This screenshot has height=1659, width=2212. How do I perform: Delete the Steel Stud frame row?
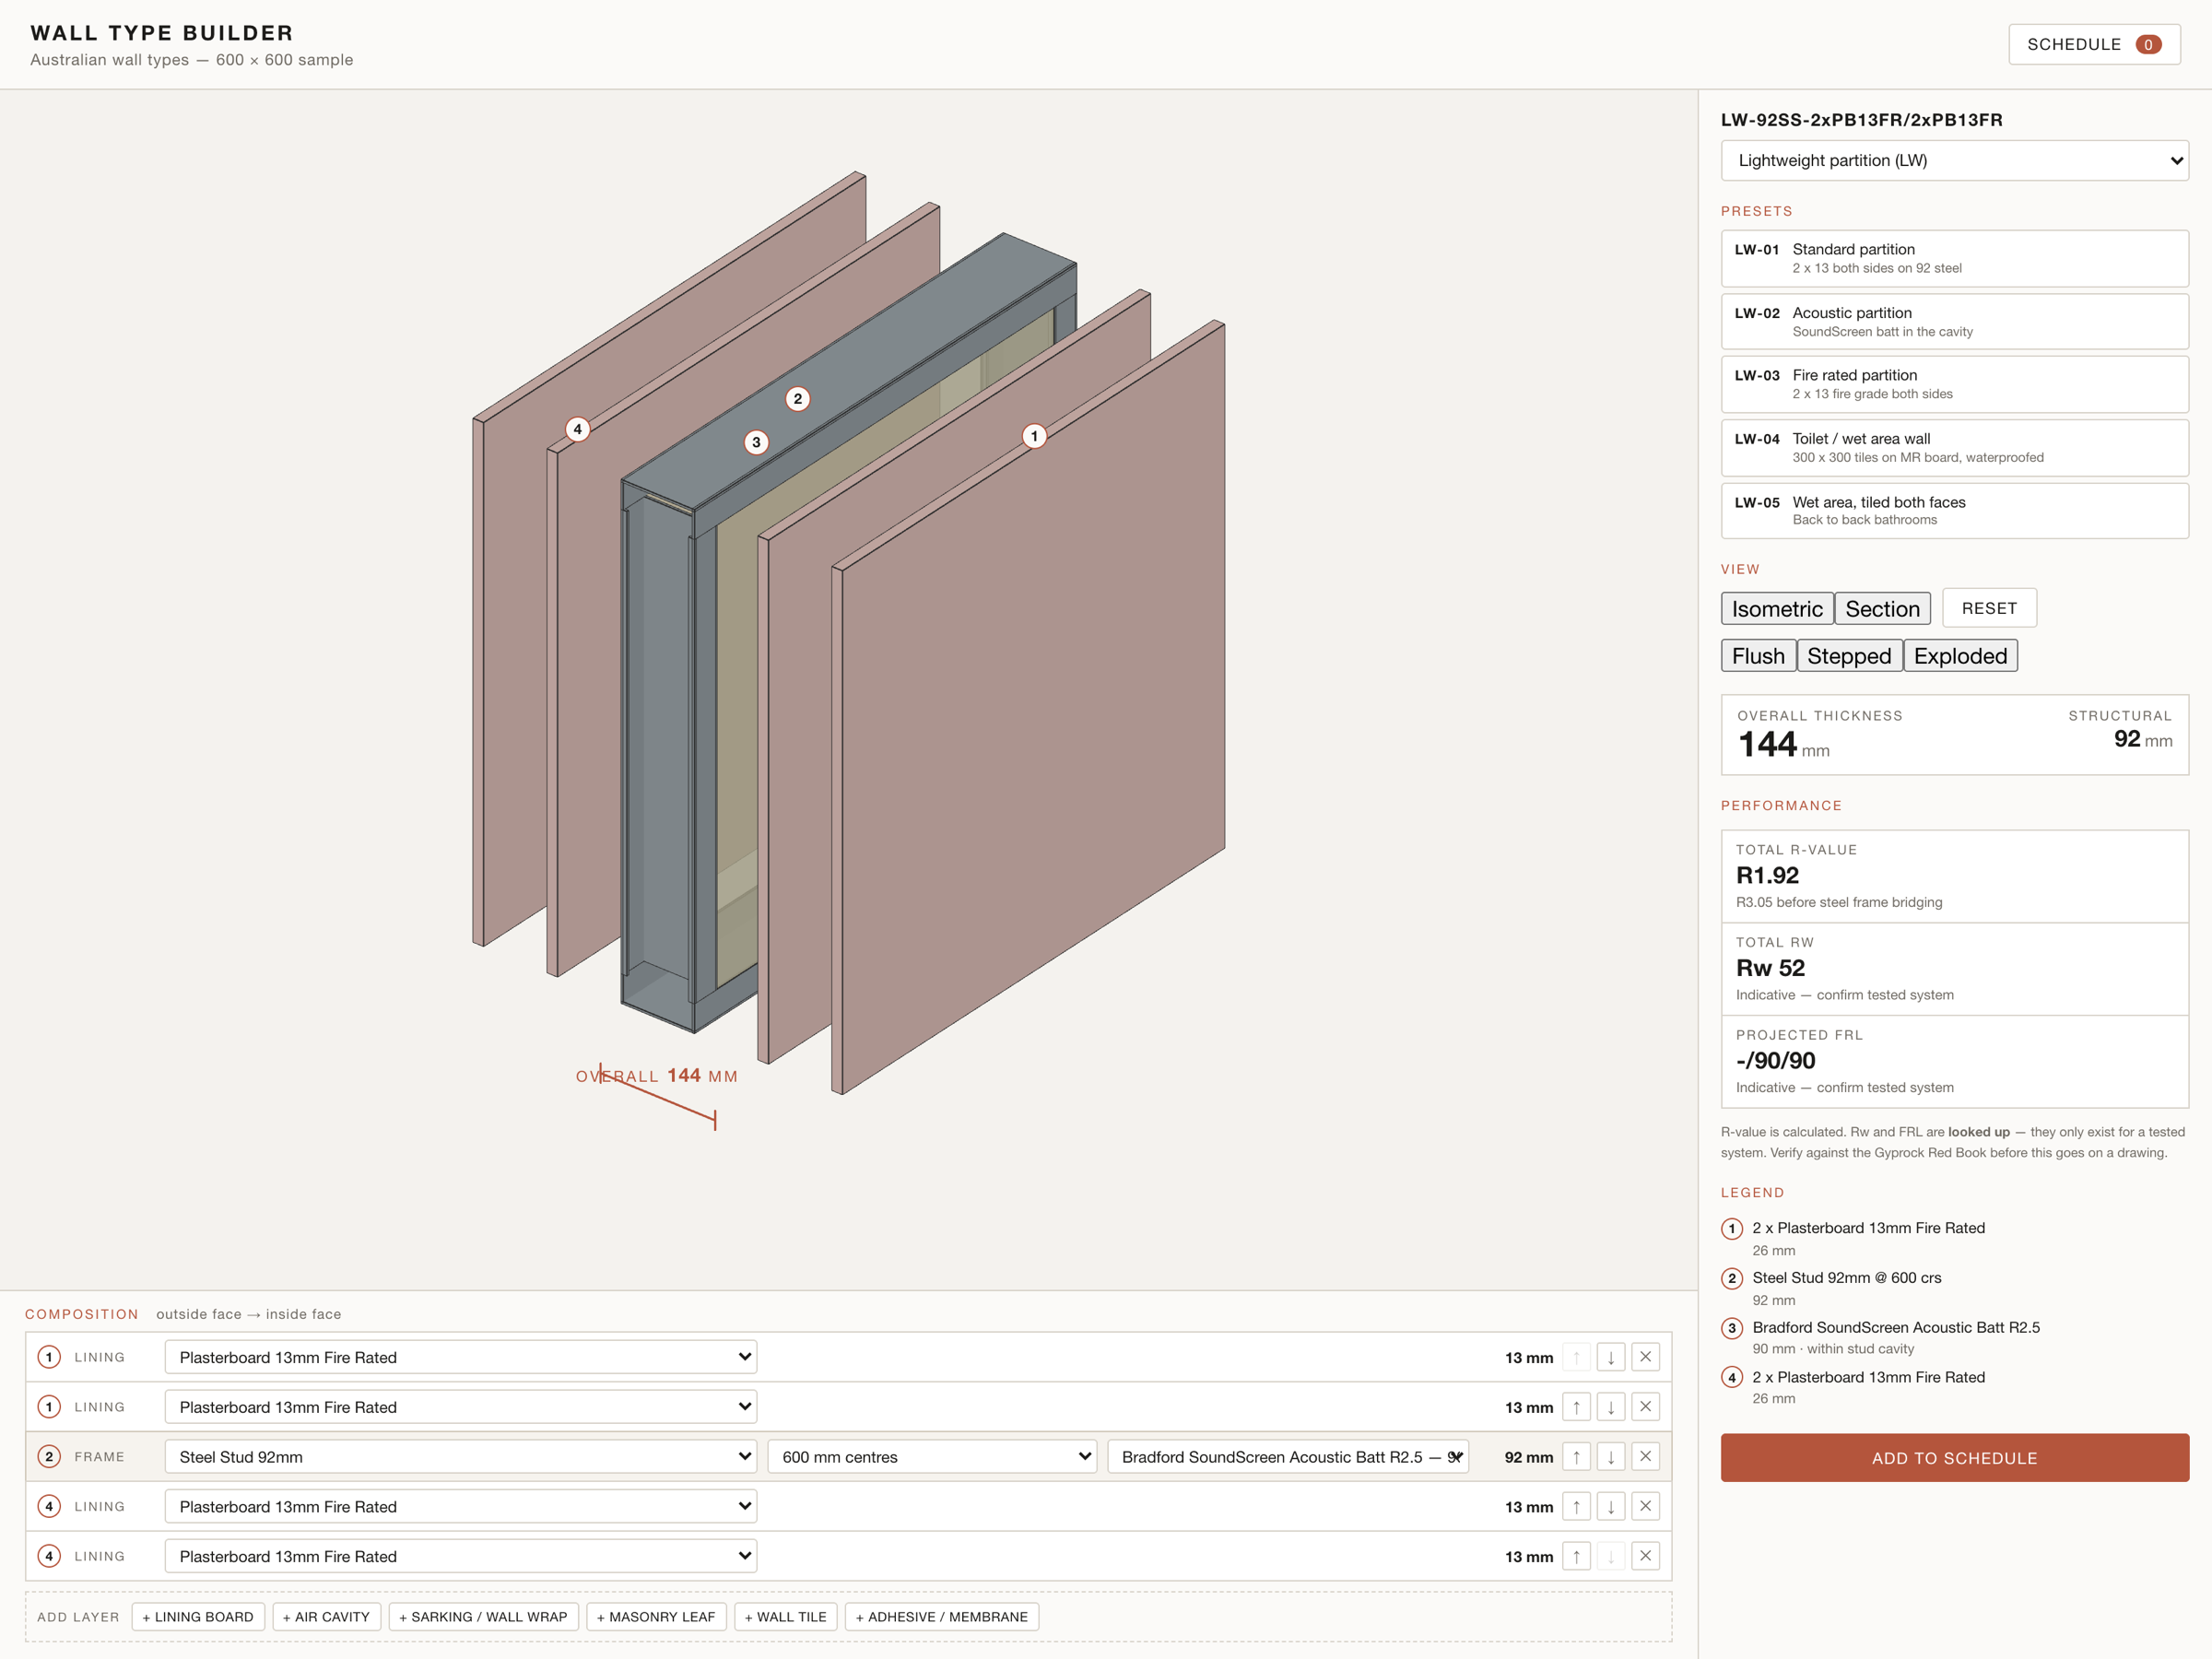point(1645,1457)
